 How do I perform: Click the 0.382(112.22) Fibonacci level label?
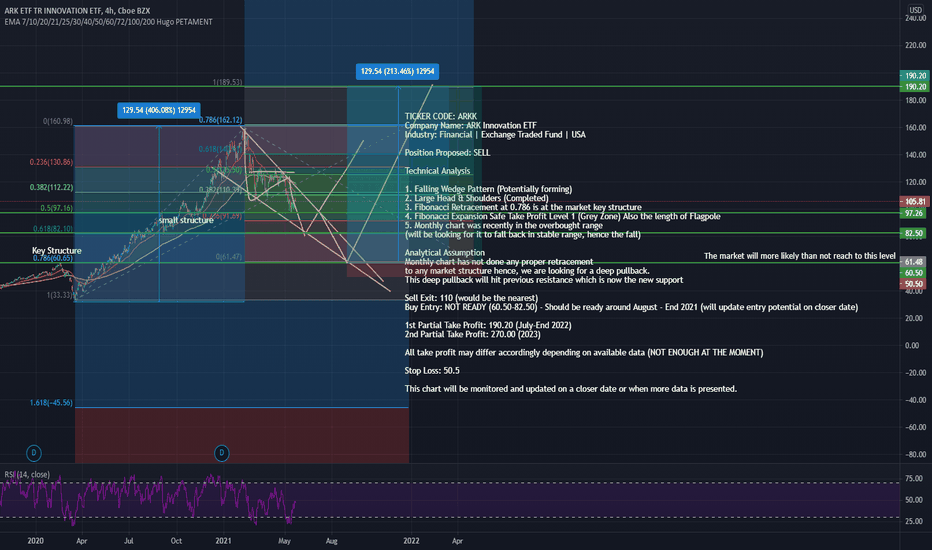51,187
